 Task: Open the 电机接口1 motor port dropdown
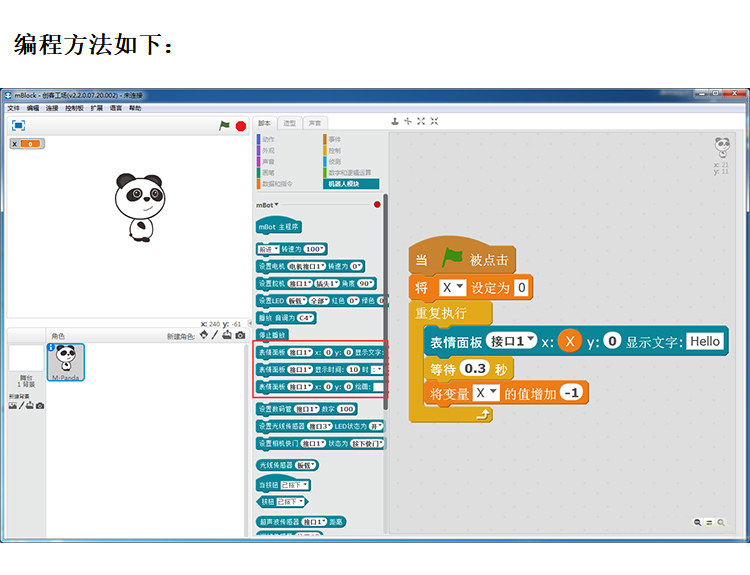(306, 266)
